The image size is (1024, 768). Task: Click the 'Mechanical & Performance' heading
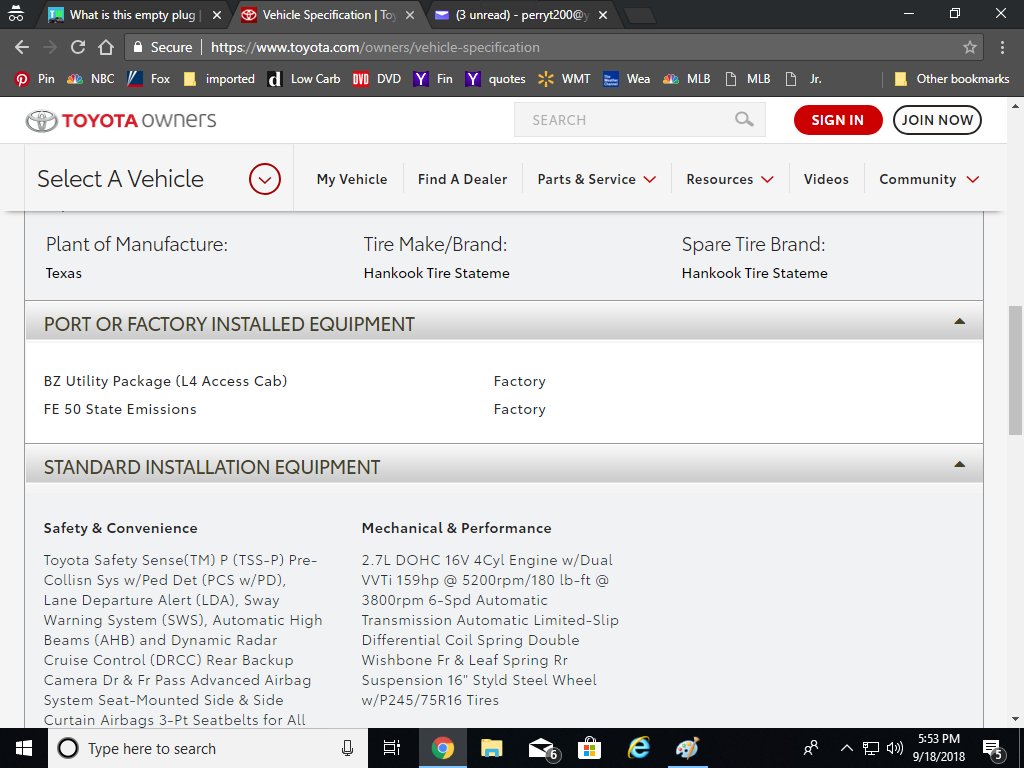coord(456,528)
